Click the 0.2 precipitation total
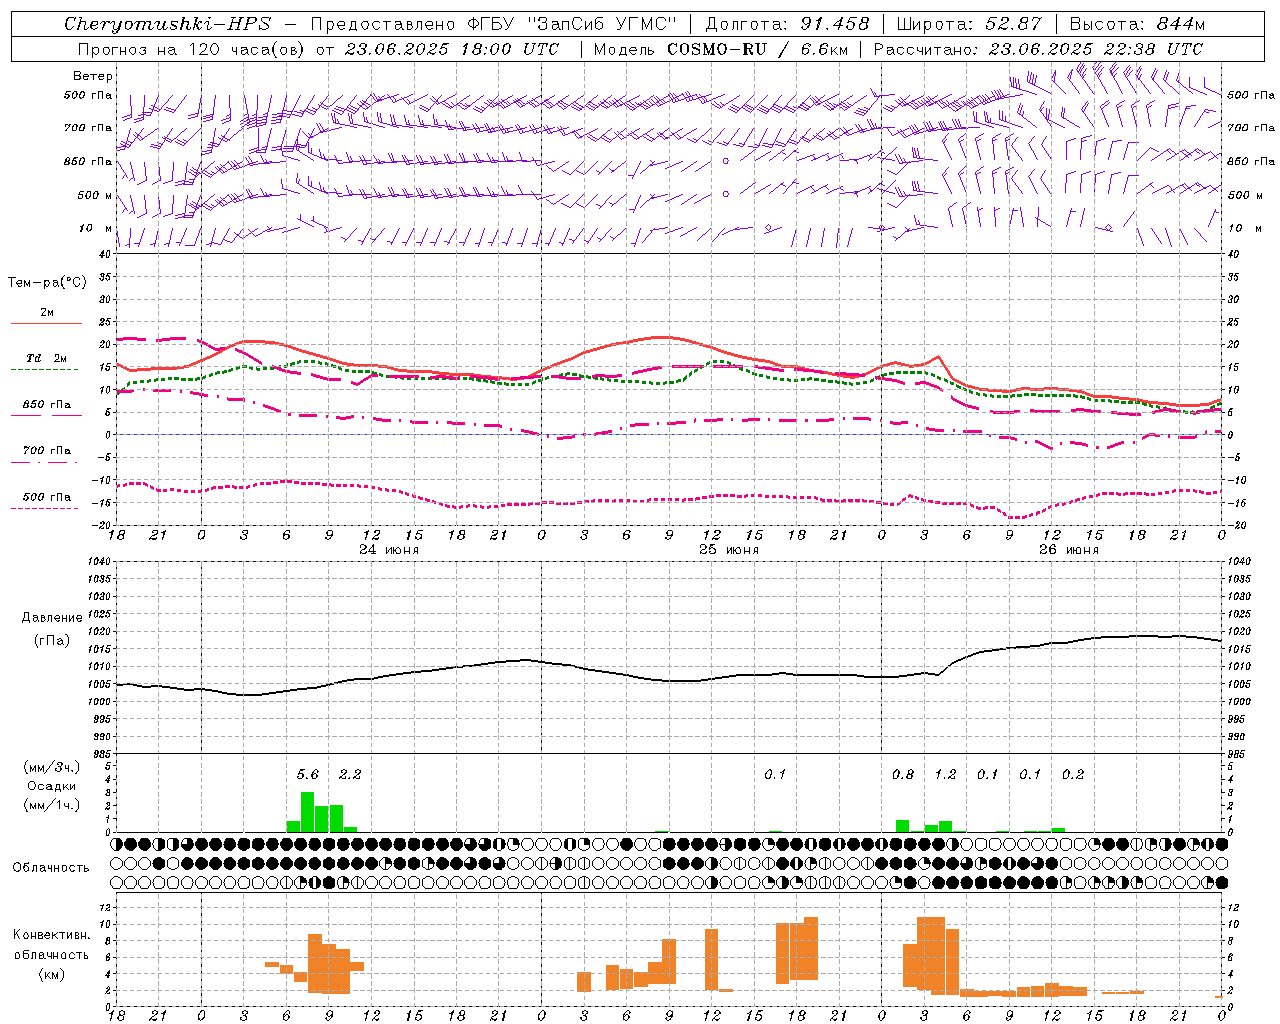The height and width of the screenshot is (1024, 1280). click(1073, 775)
